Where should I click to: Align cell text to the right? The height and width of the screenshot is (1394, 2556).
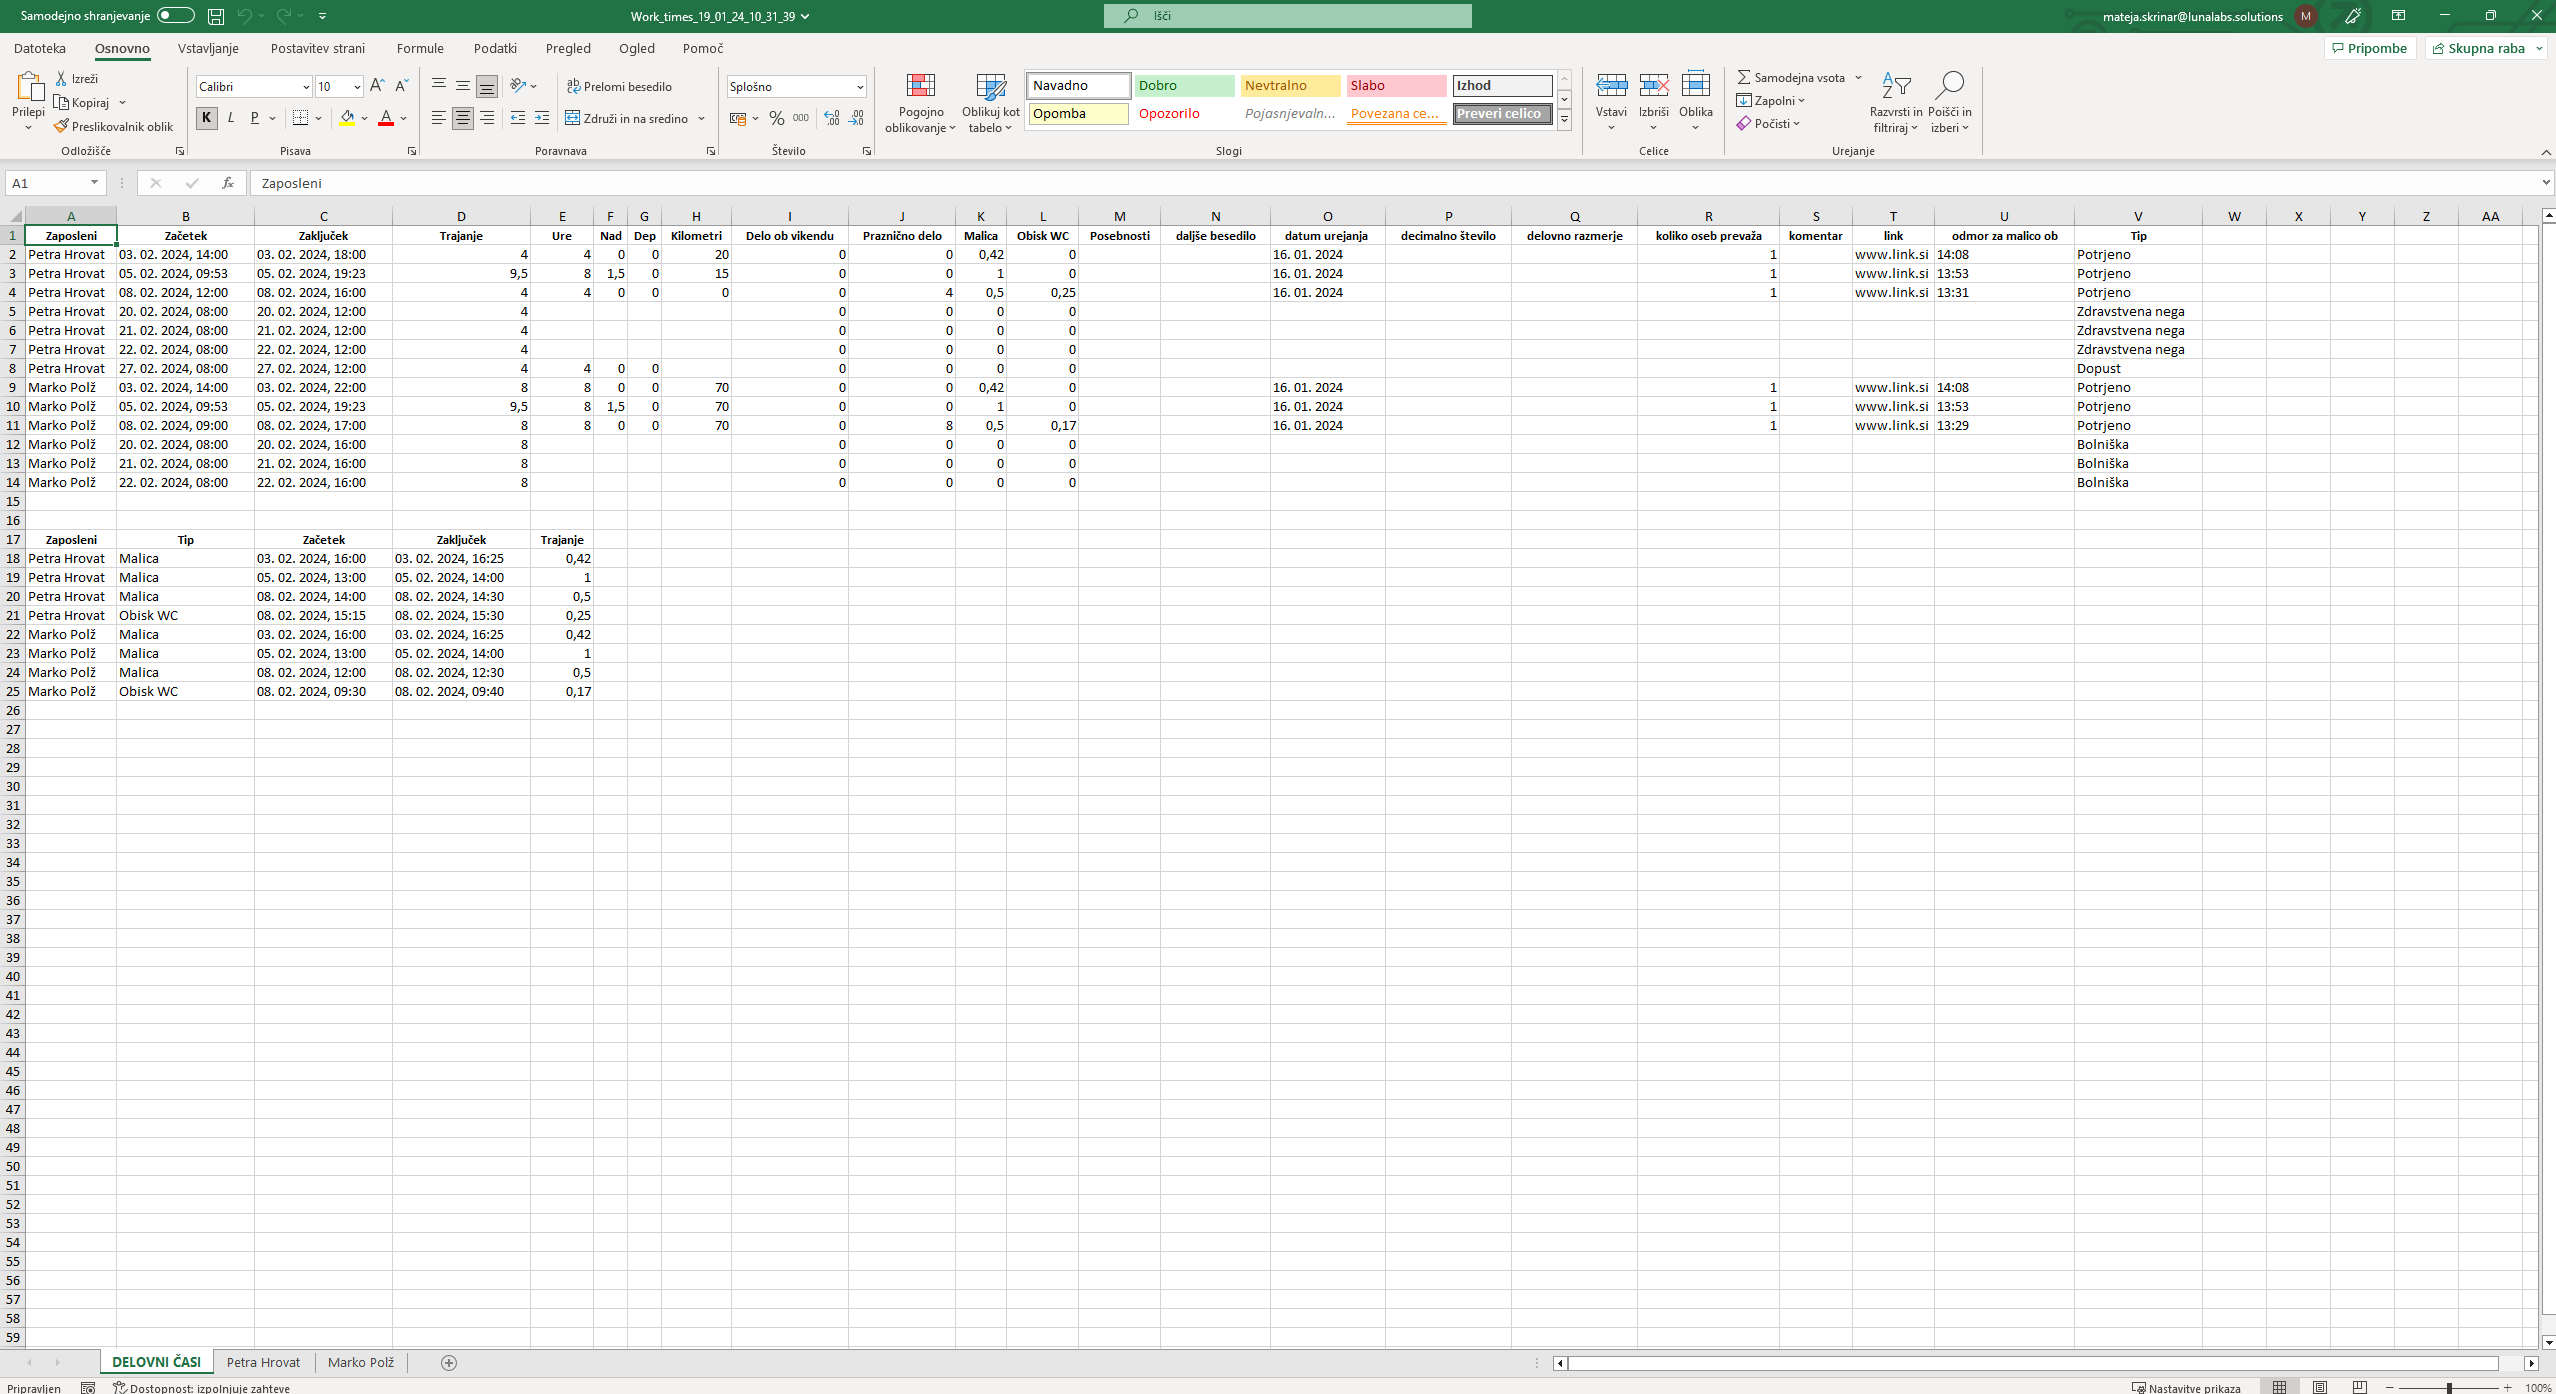(x=487, y=118)
